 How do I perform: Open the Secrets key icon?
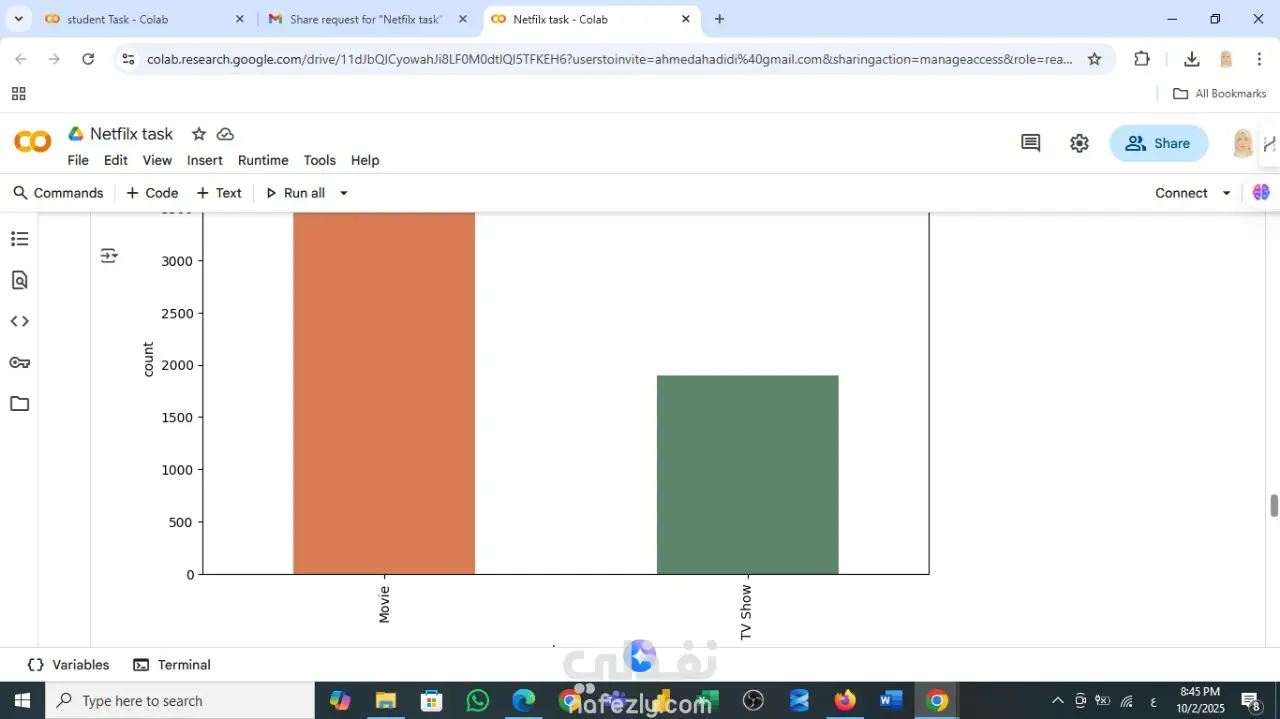pyautogui.click(x=19, y=362)
